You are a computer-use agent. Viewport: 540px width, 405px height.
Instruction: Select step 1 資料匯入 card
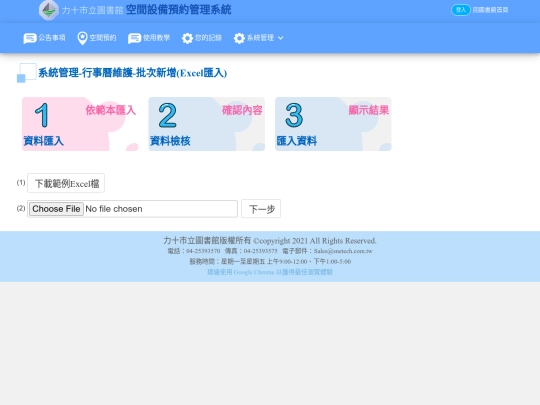[x=80, y=124]
